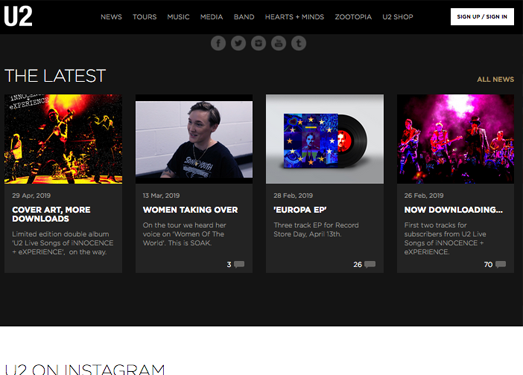This screenshot has height=375, width=523.
Task: Click the Europa EP vinyl thumbnail
Action: pos(325,139)
